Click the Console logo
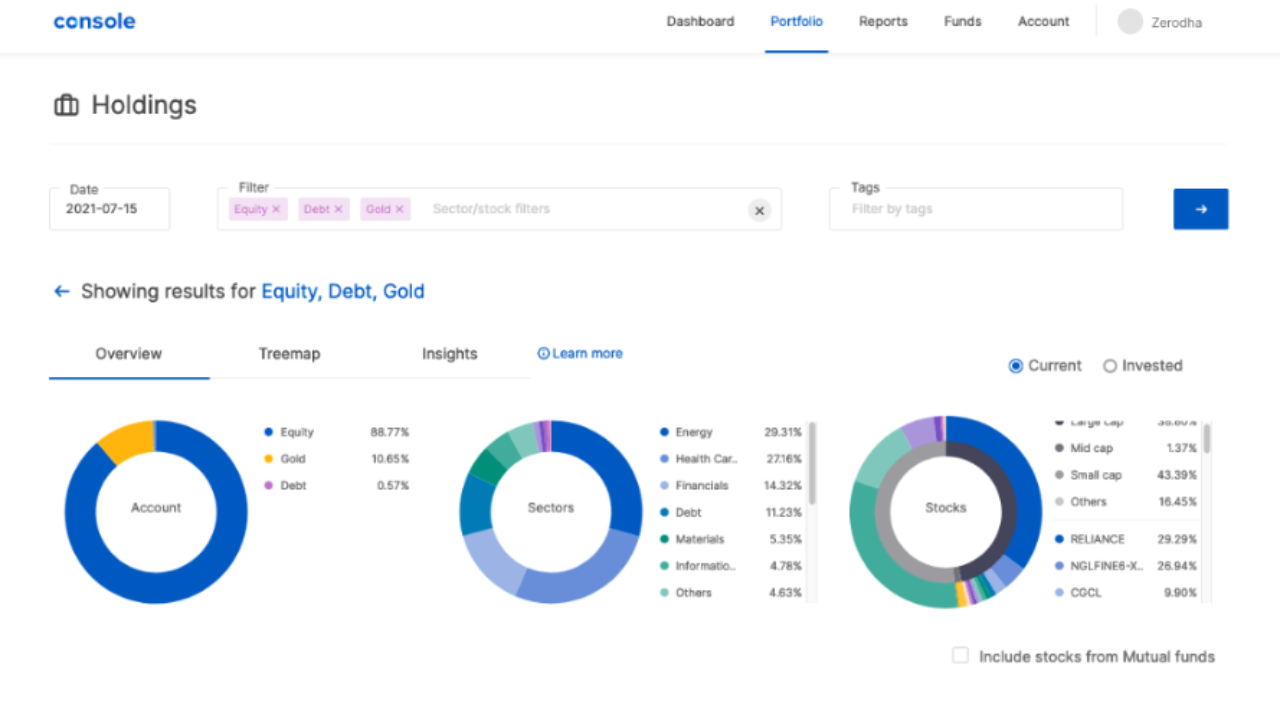The image size is (1280, 720). tap(94, 21)
